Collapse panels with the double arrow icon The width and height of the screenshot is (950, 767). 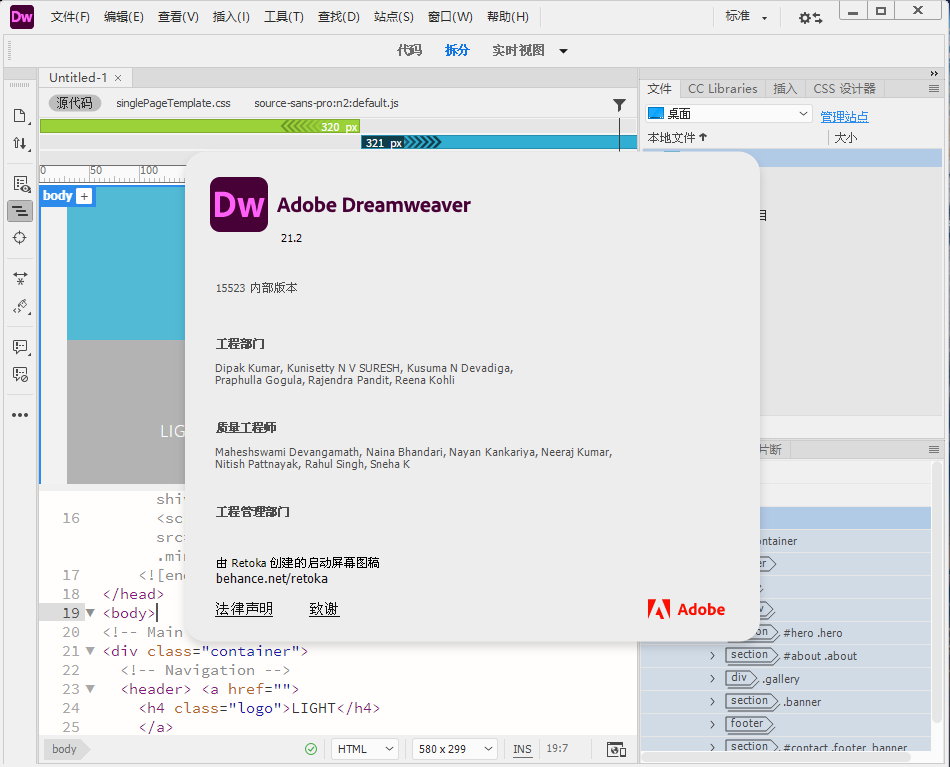[x=934, y=73]
